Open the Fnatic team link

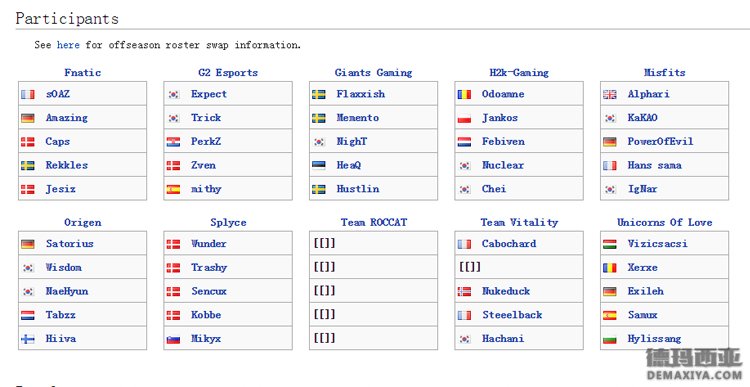click(83, 73)
